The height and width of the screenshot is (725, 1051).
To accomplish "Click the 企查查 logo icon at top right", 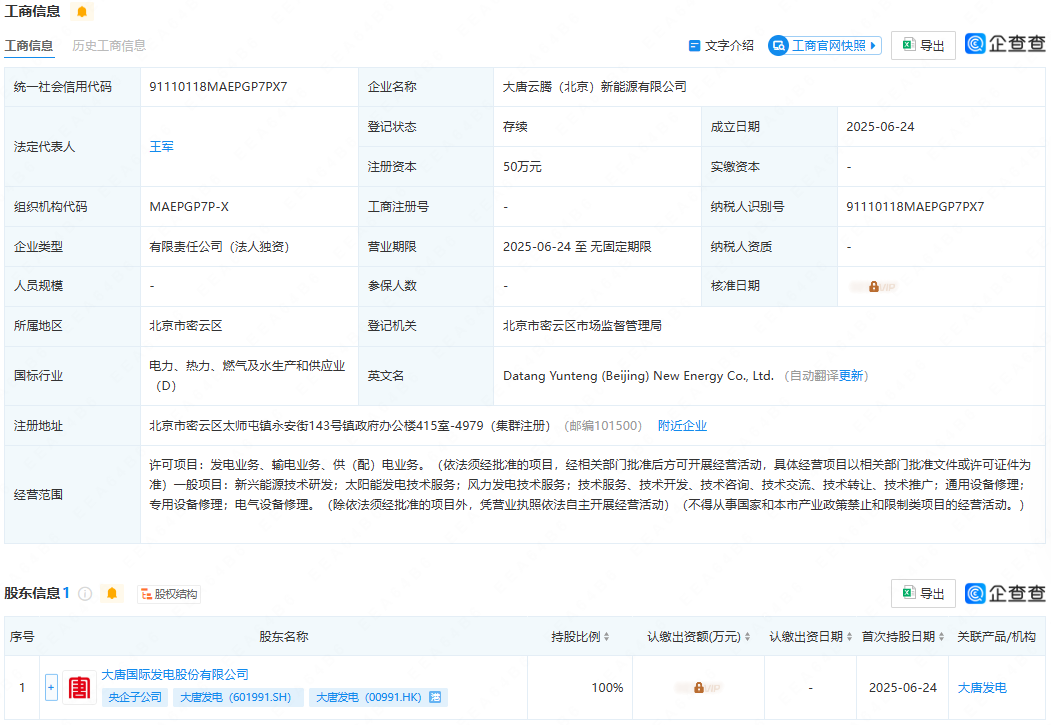I will (x=973, y=45).
